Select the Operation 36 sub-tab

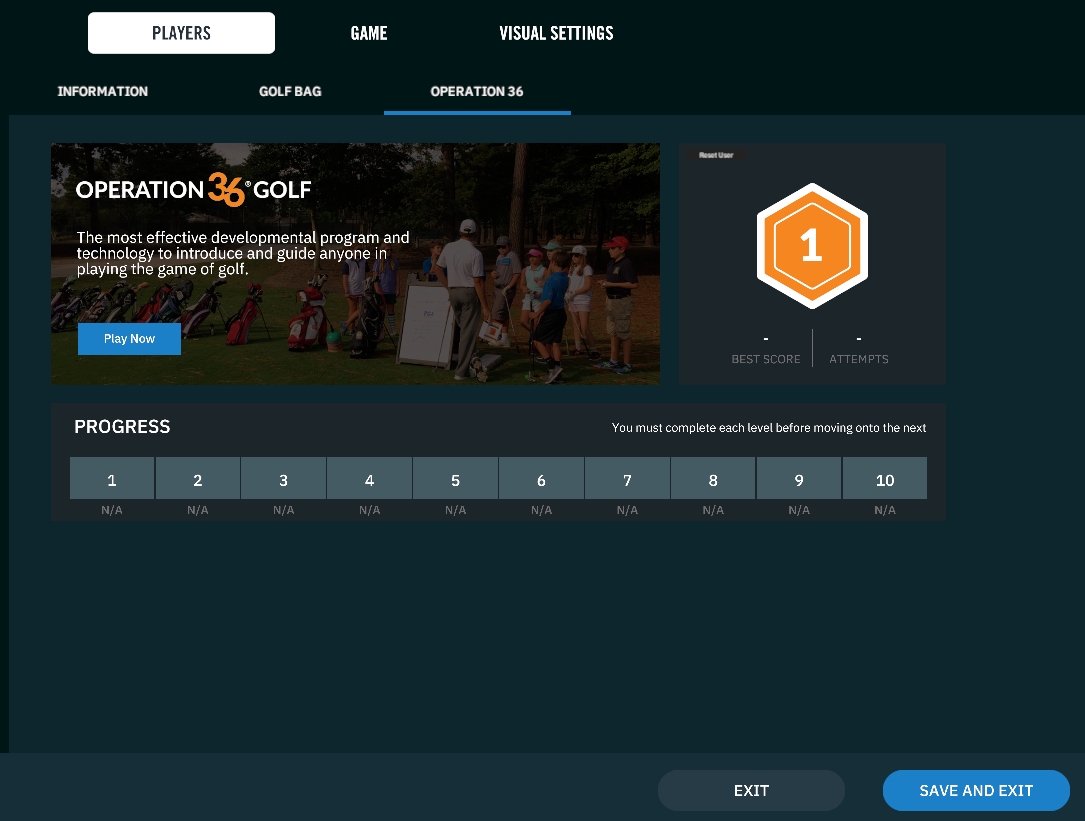(477, 91)
